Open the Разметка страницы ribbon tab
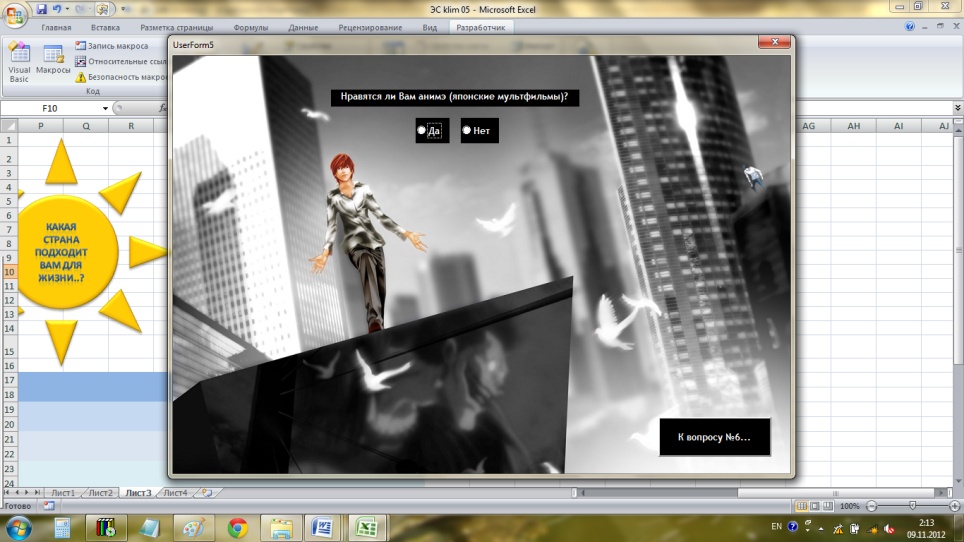 [176, 28]
